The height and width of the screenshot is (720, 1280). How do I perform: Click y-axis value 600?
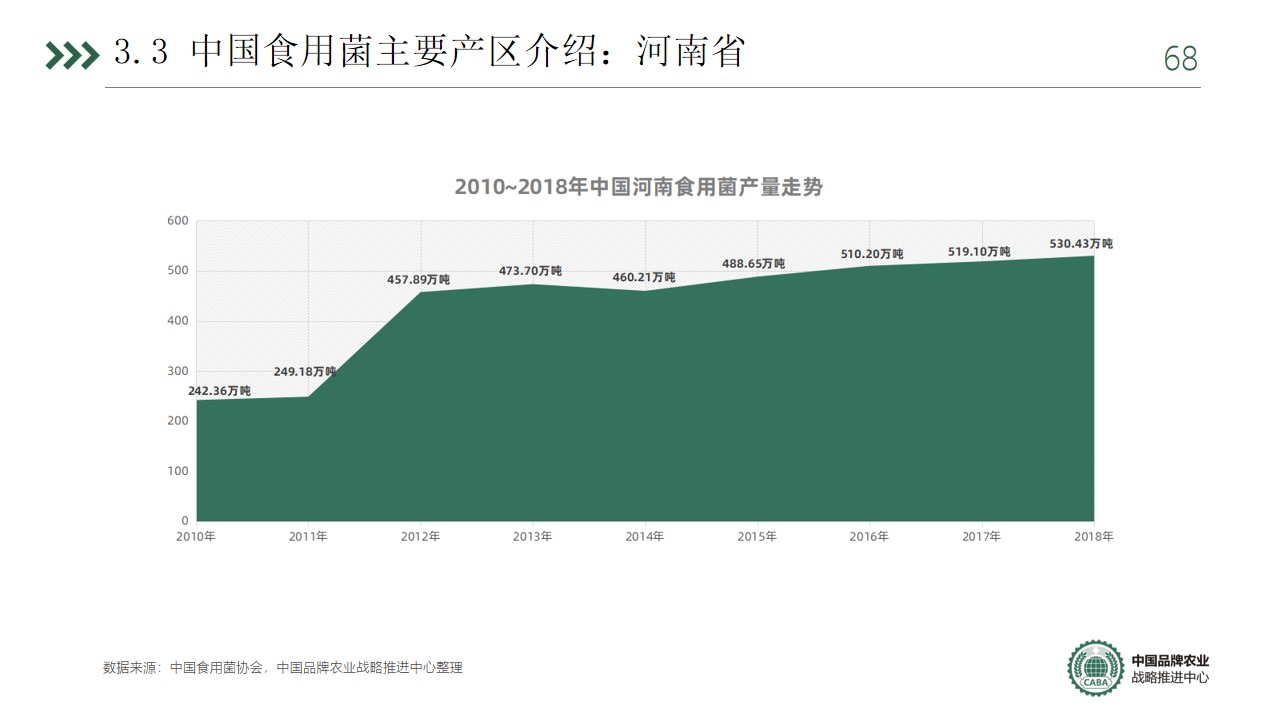[178, 221]
